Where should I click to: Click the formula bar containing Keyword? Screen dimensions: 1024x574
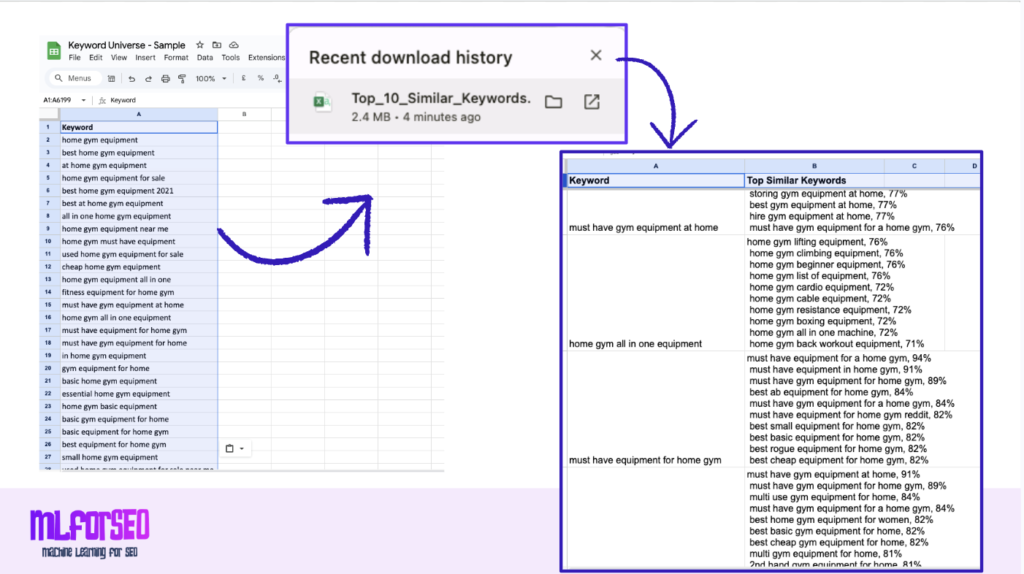pyautogui.click(x=196, y=101)
